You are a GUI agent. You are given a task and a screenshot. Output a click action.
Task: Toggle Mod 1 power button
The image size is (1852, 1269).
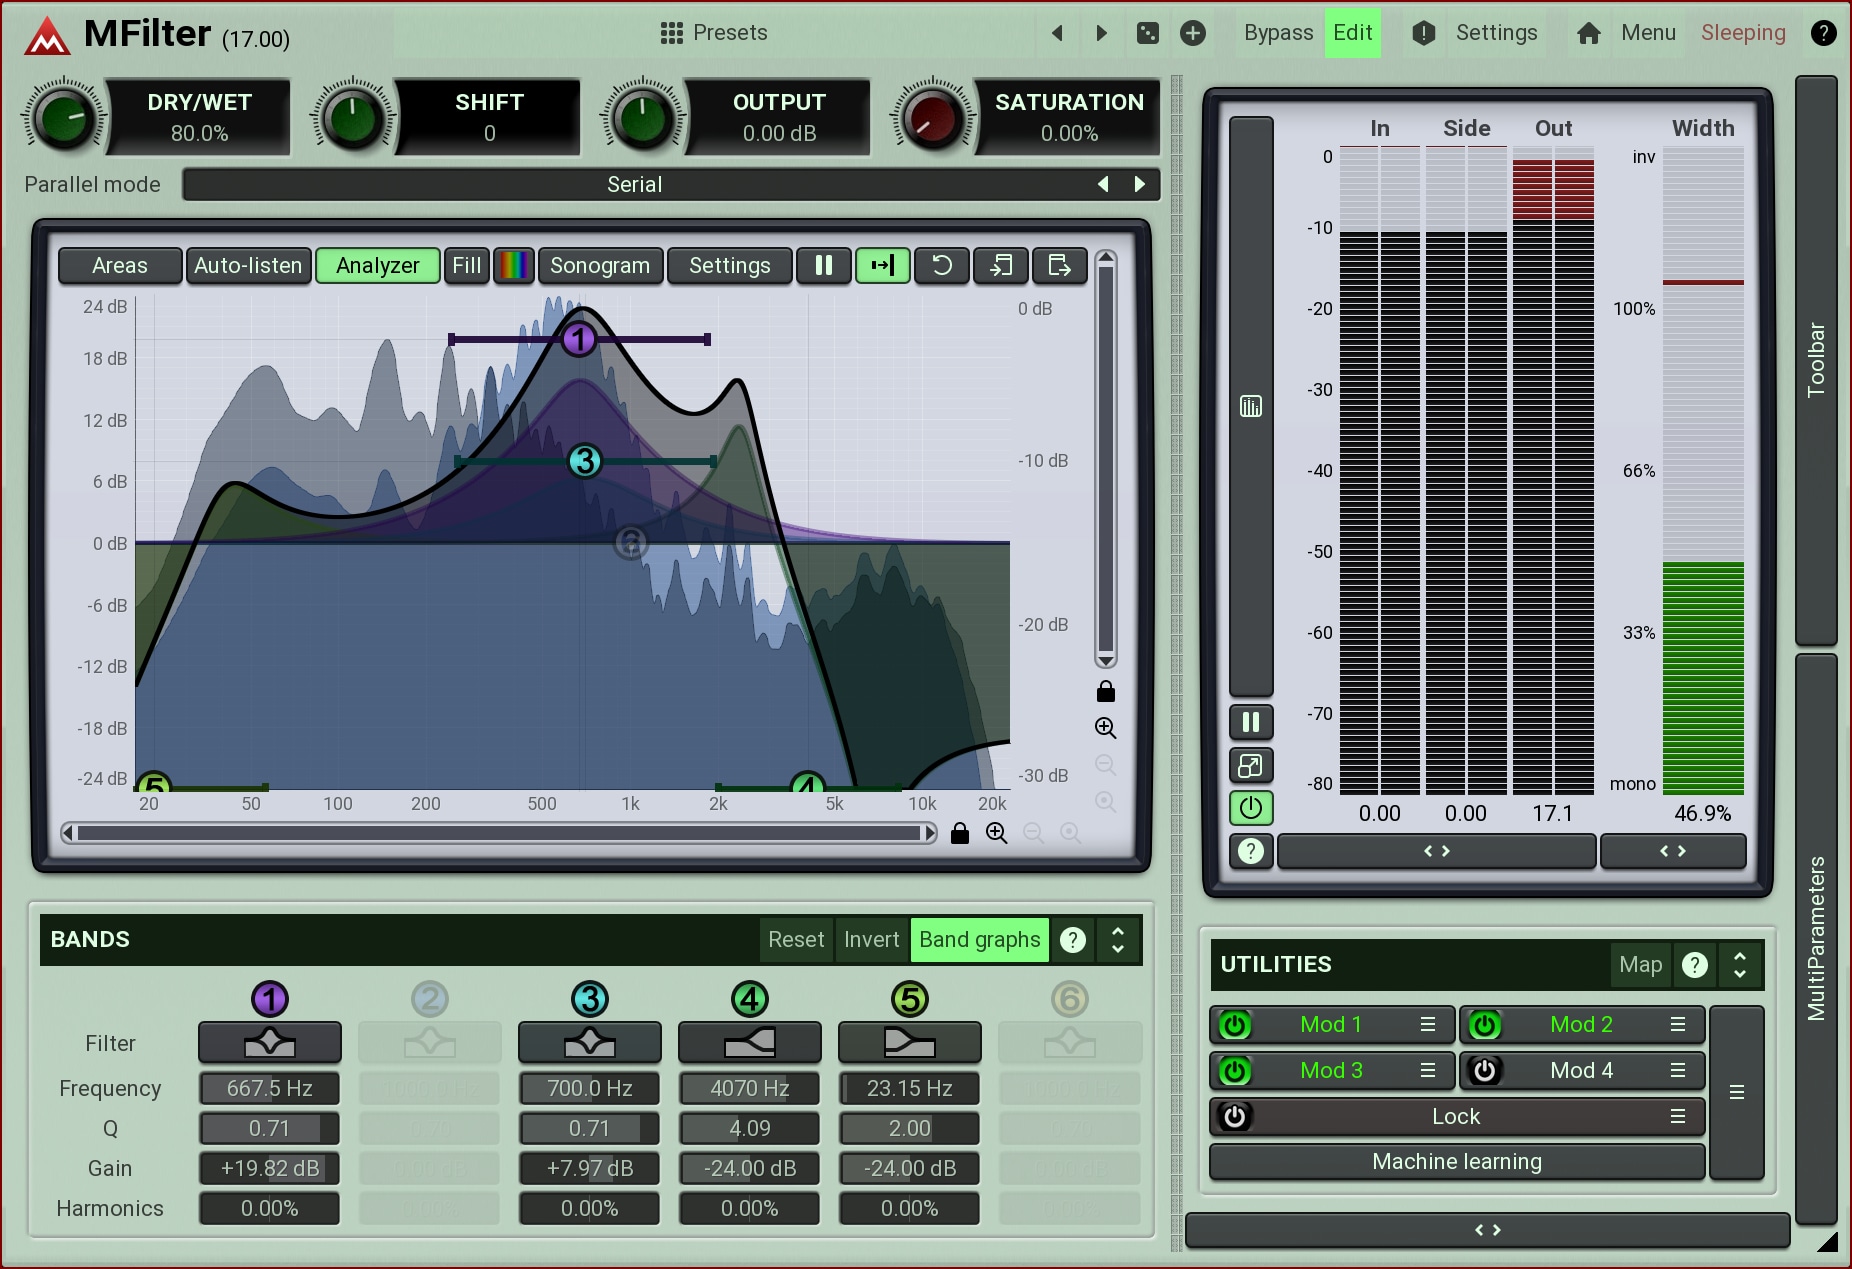point(1235,1025)
